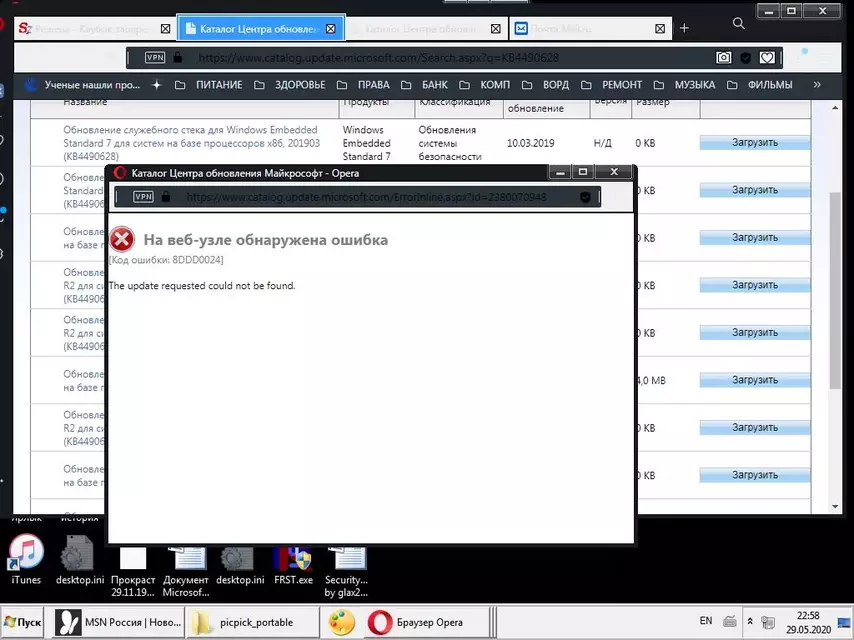This screenshot has height=640, width=854.
Task: Click the keyboard icon in system tray
Action: point(730,621)
